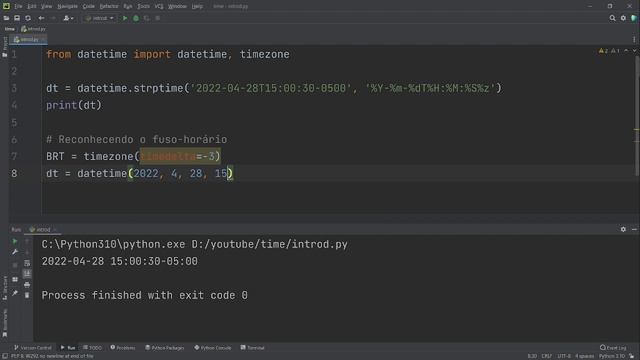Select the introd tab in Run panel
Viewport: 640px width, 360px height.
[x=43, y=229]
